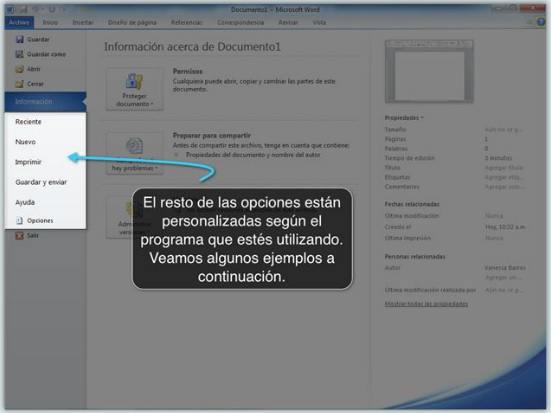551x413 pixels.
Task: Switch to the Inicio ribbon tab
Action: point(50,22)
